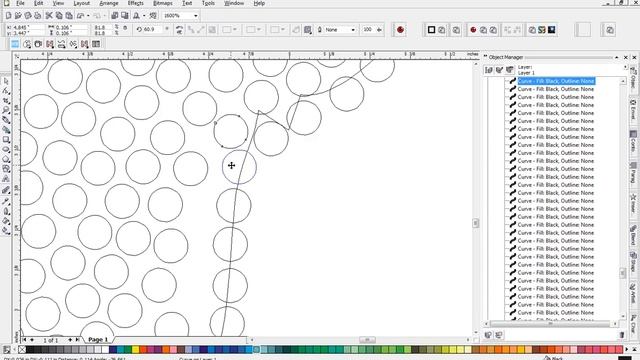Image resolution: width=640 pixels, height=360 pixels.
Task: Open the Undo history dropdown arrow
Action: coord(88,16)
